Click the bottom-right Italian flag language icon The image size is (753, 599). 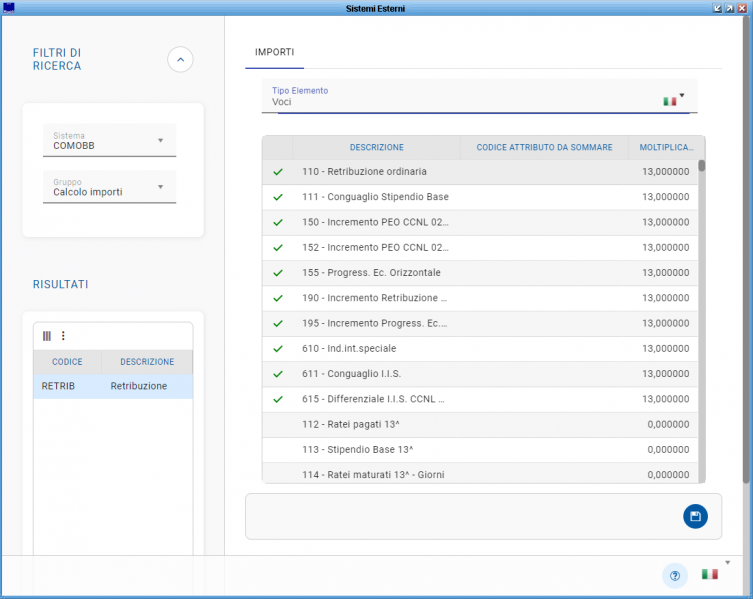pyautogui.click(x=710, y=574)
